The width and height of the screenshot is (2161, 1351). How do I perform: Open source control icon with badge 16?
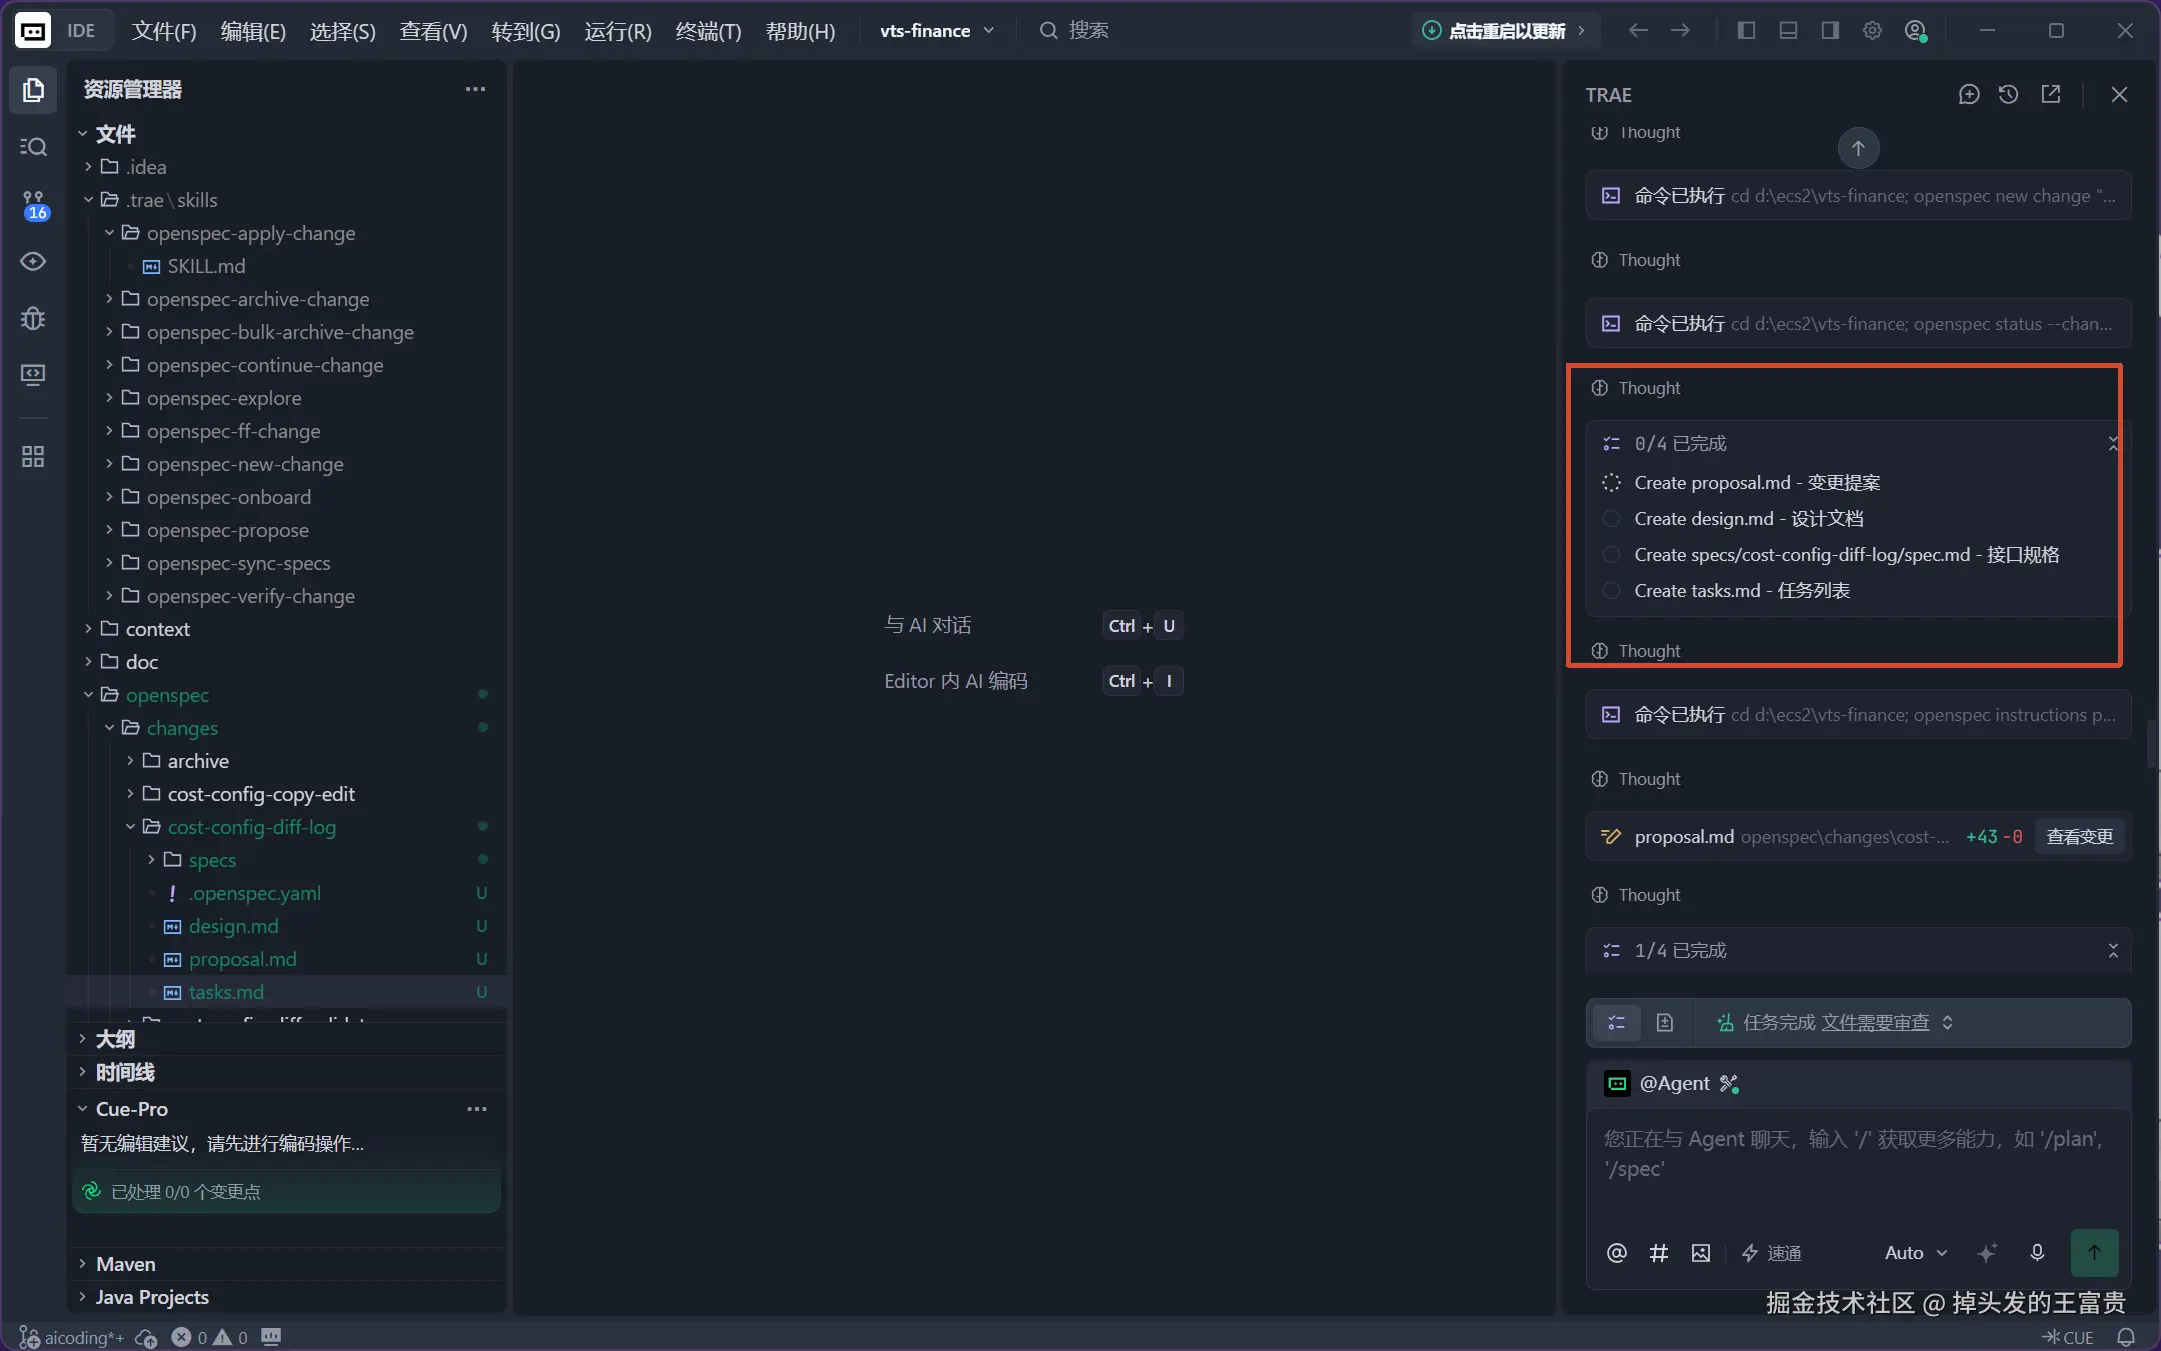[33, 205]
